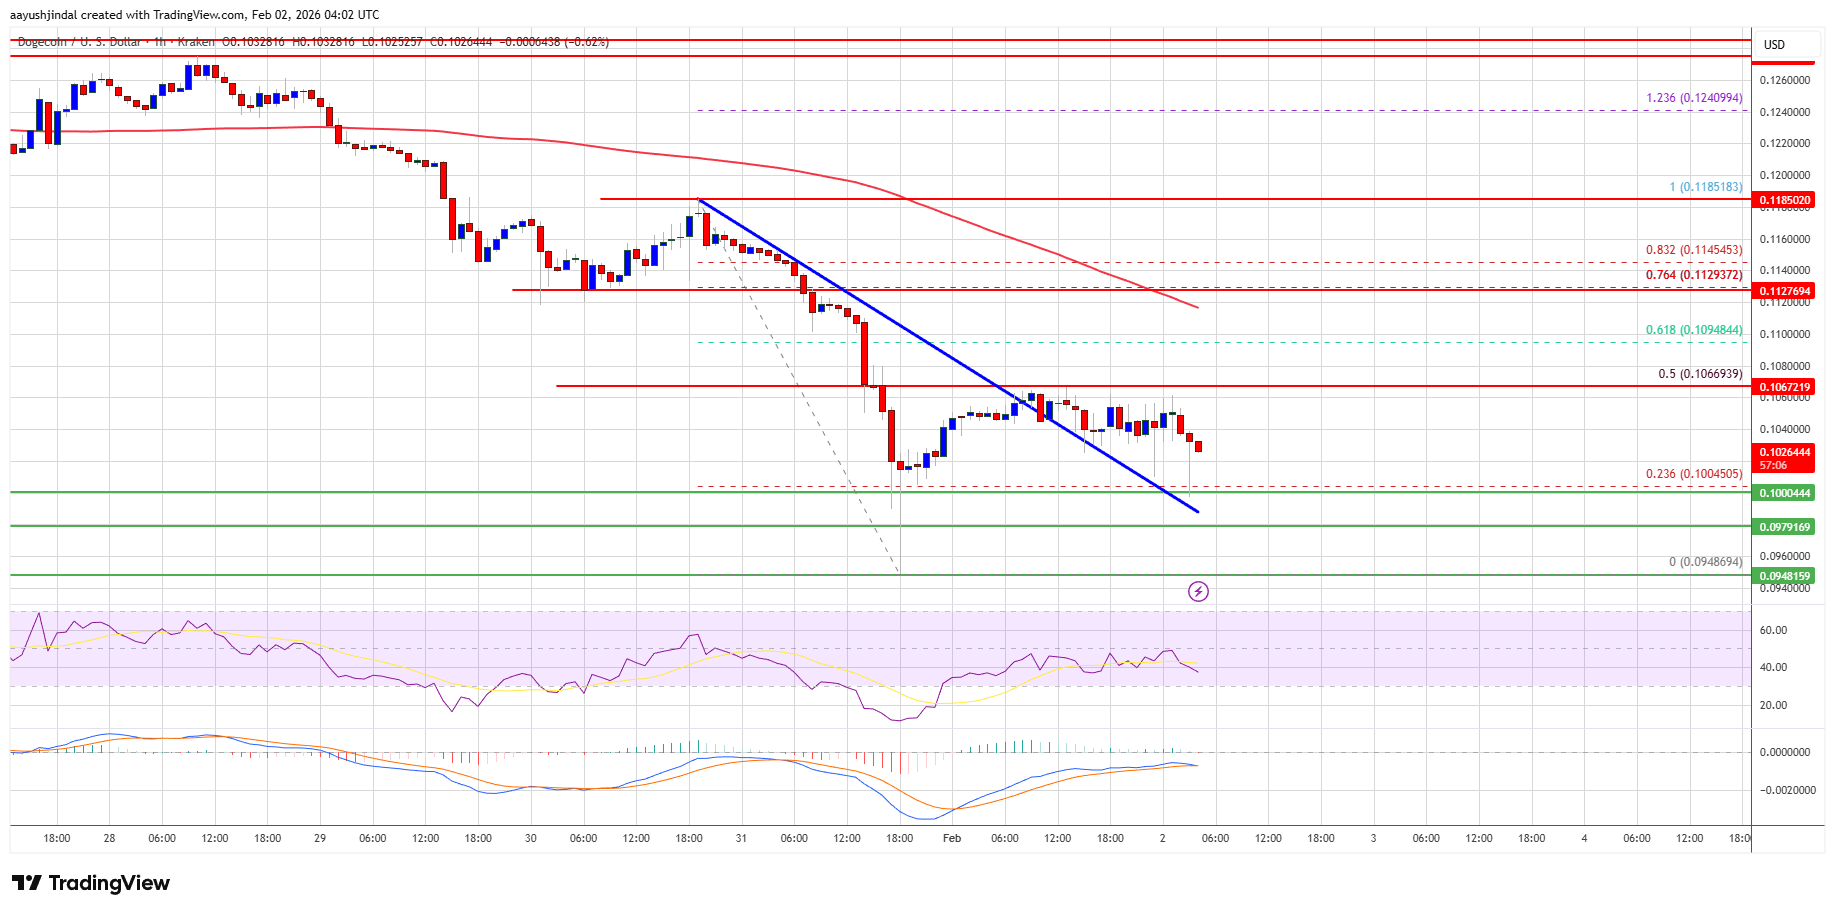Screen dimensions: 1835x913
Task: Click the green 0.0948159 price tag
Action: click(x=1784, y=576)
